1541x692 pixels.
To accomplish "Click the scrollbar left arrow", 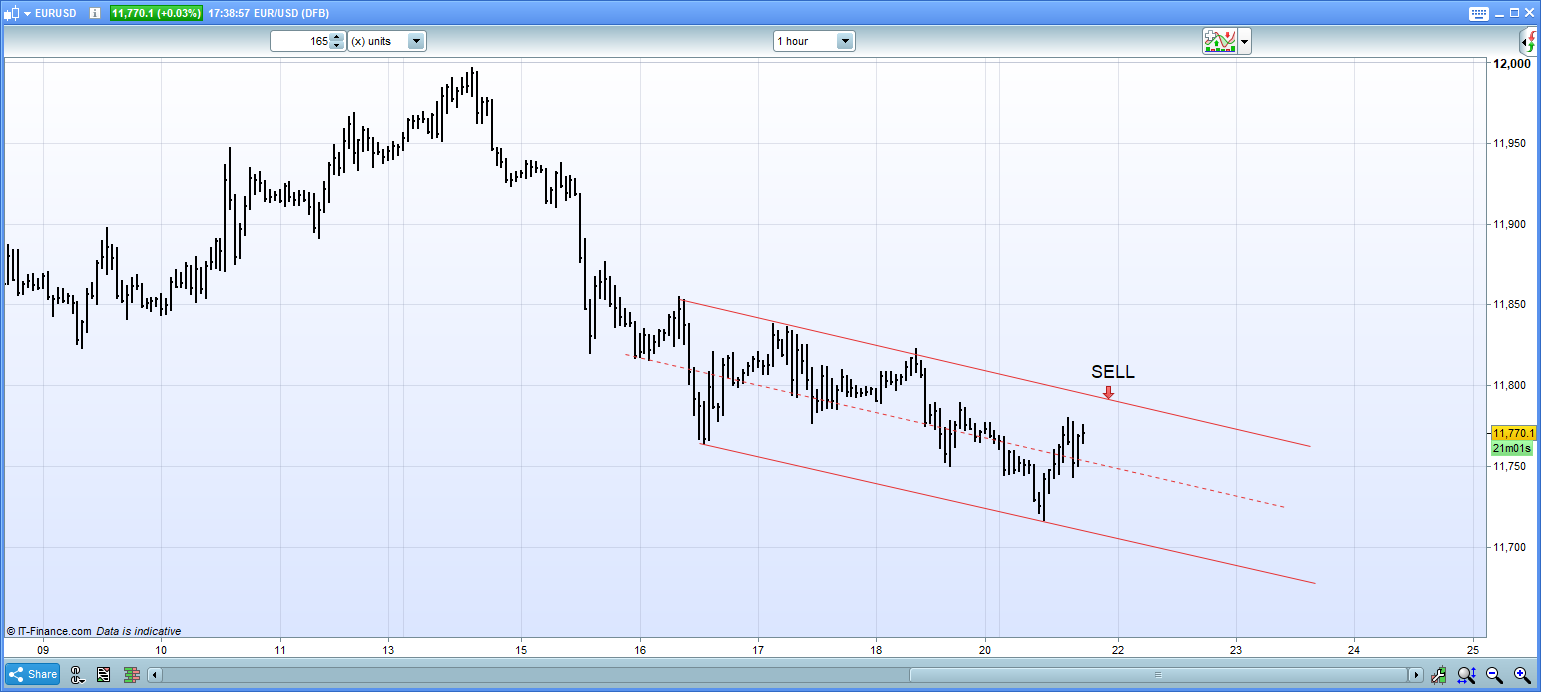I will (155, 675).
